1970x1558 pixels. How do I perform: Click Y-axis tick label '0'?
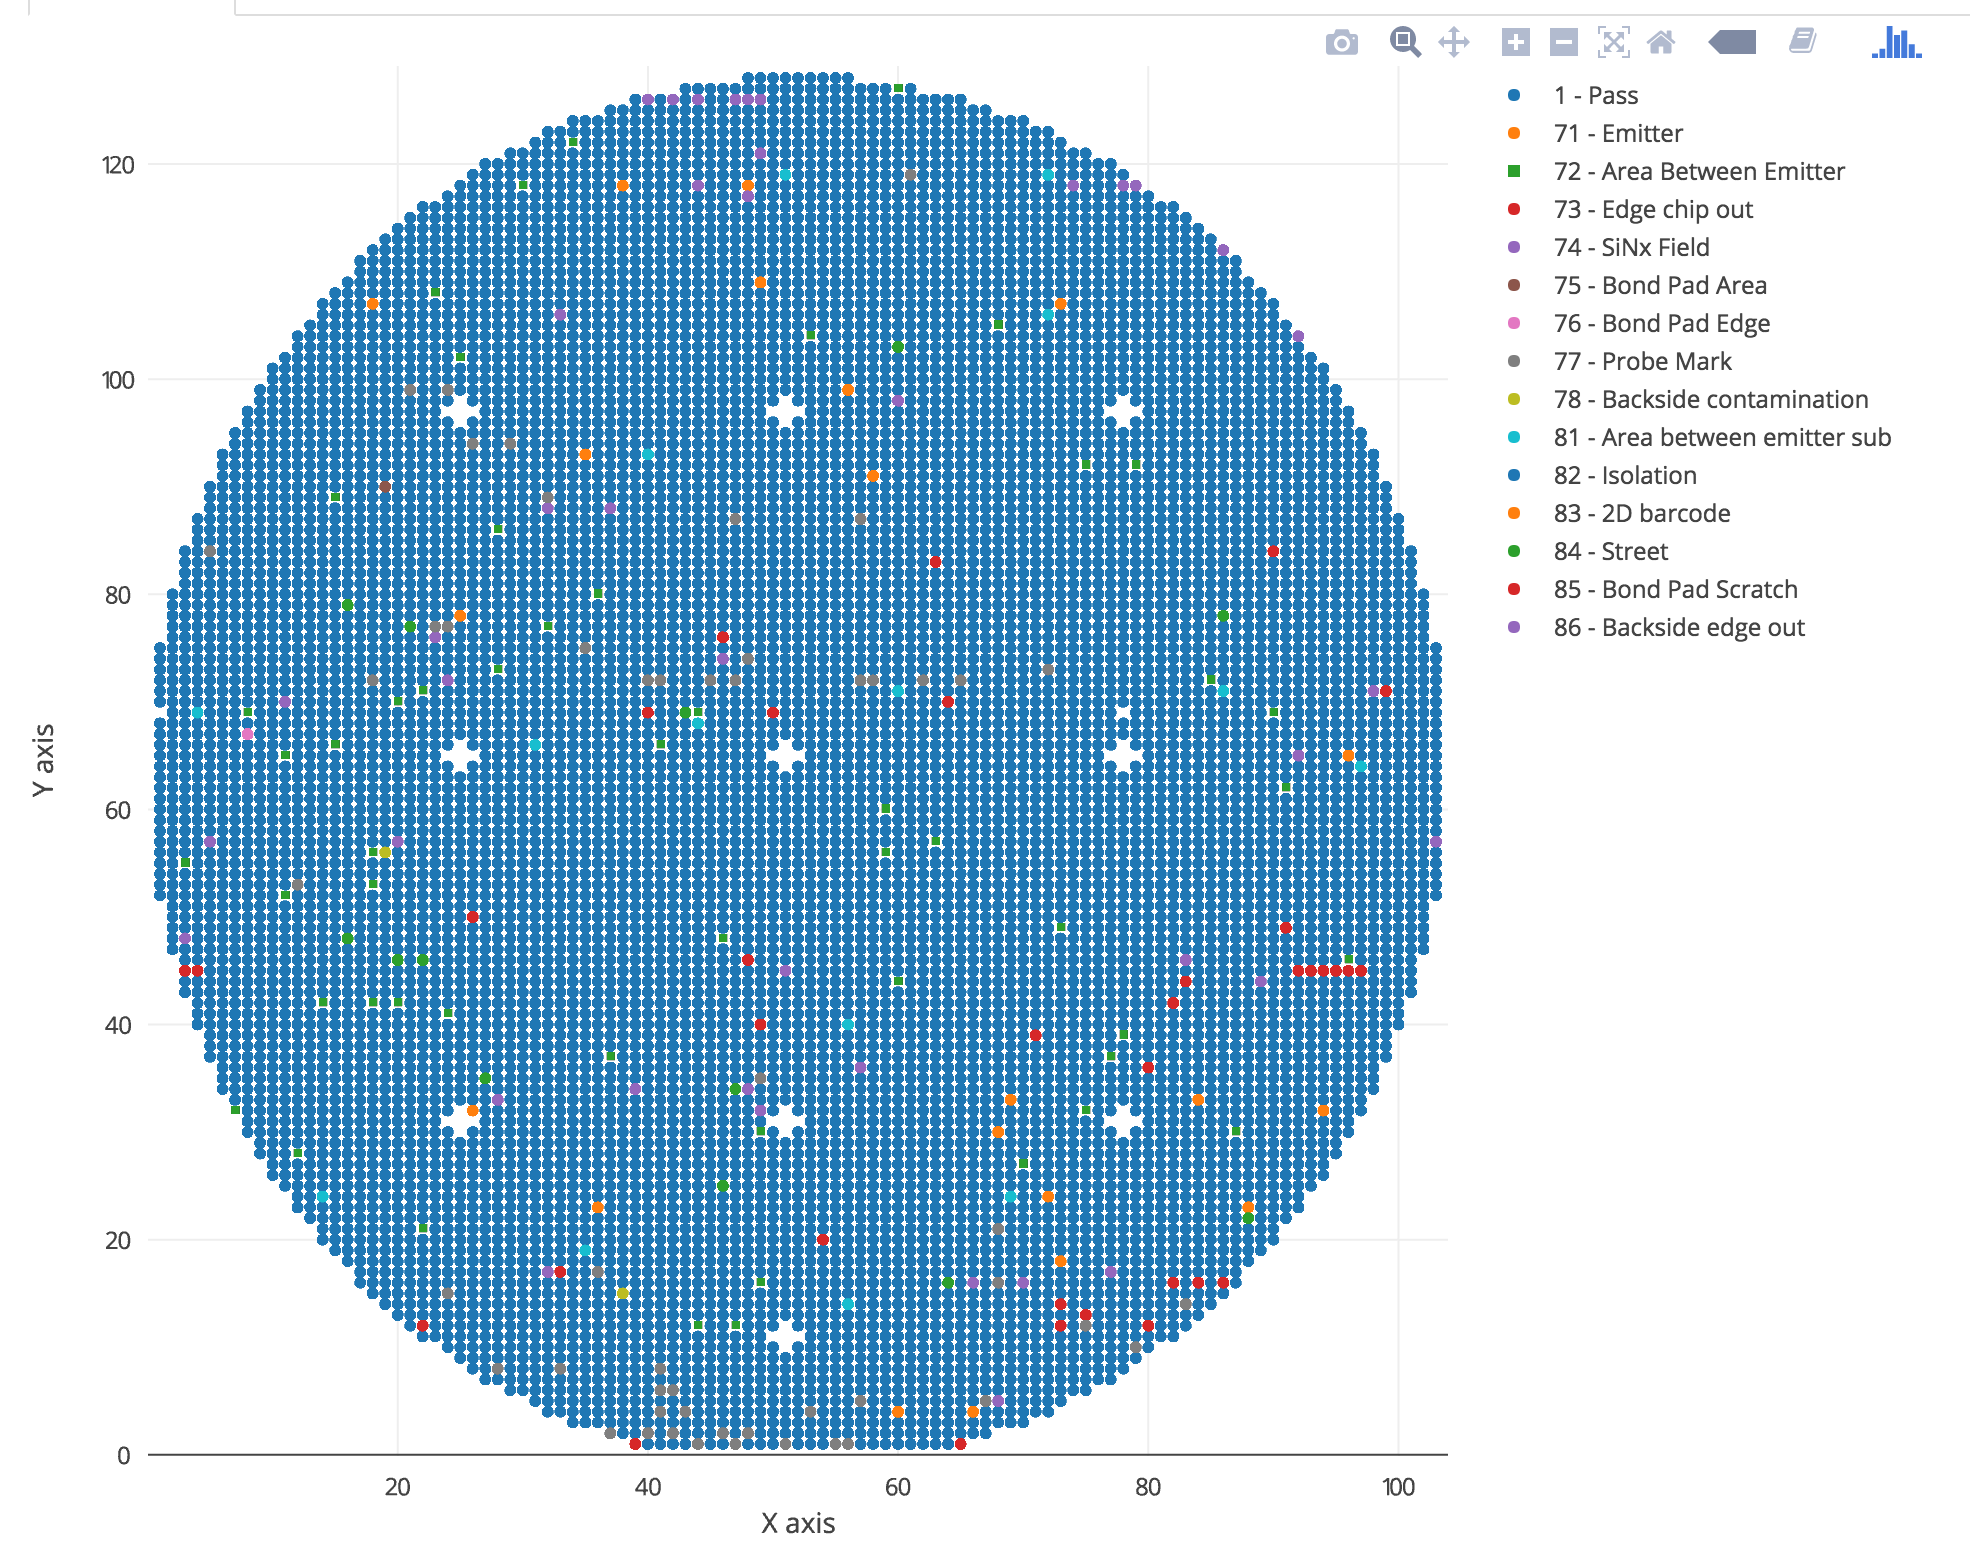point(124,1456)
